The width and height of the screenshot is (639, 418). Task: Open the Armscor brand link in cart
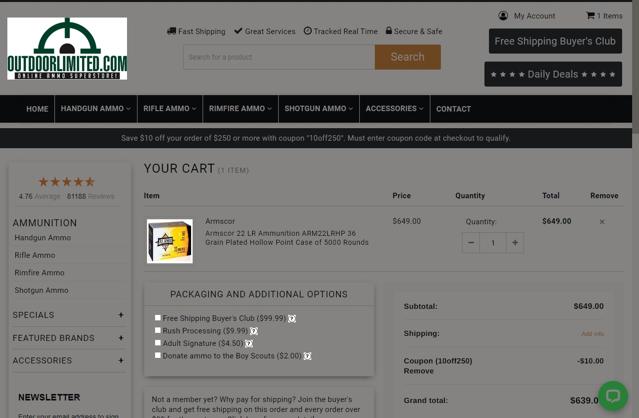(x=220, y=221)
